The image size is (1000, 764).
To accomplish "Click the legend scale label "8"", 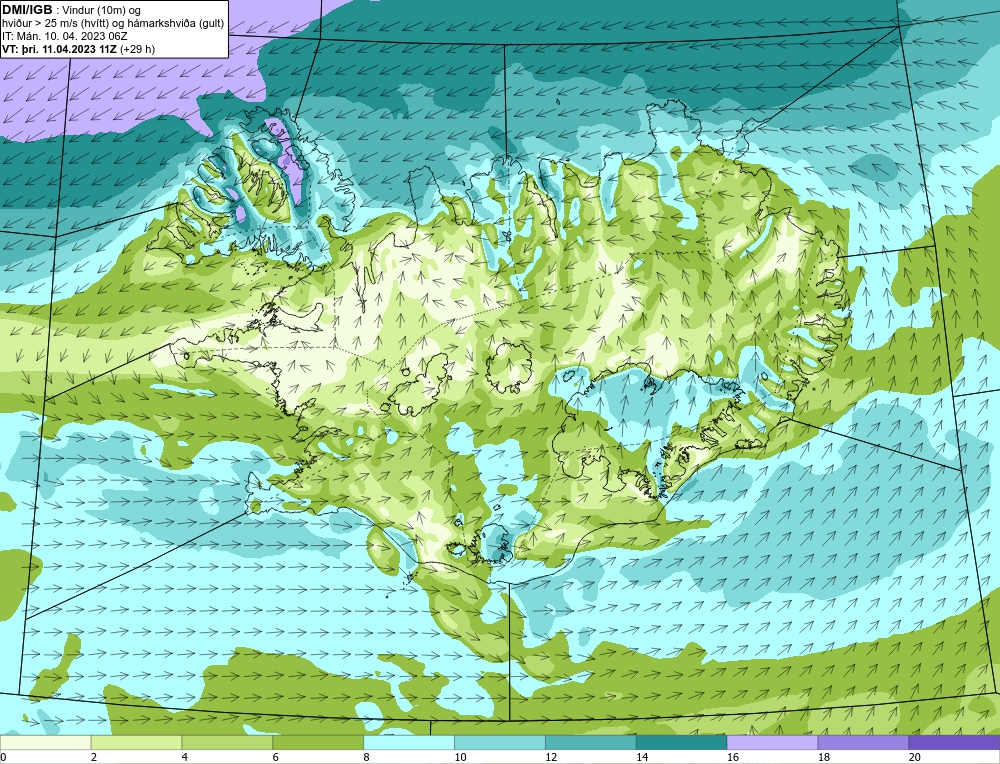I will point(366,757).
